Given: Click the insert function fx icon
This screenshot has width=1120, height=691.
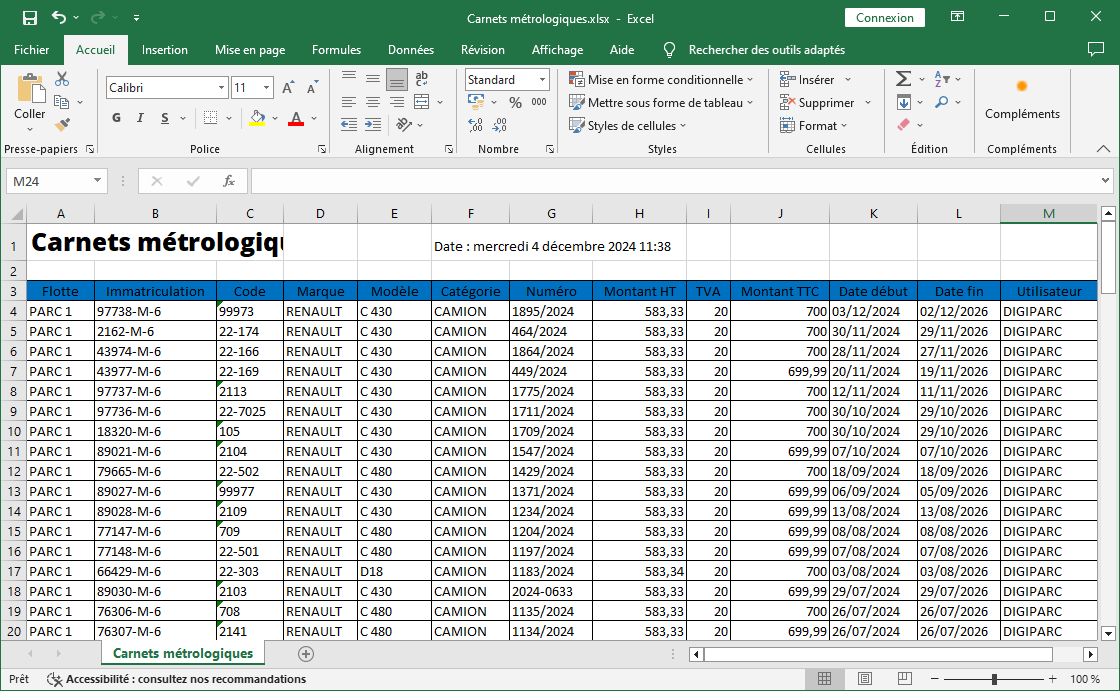Looking at the screenshot, I should [229, 182].
